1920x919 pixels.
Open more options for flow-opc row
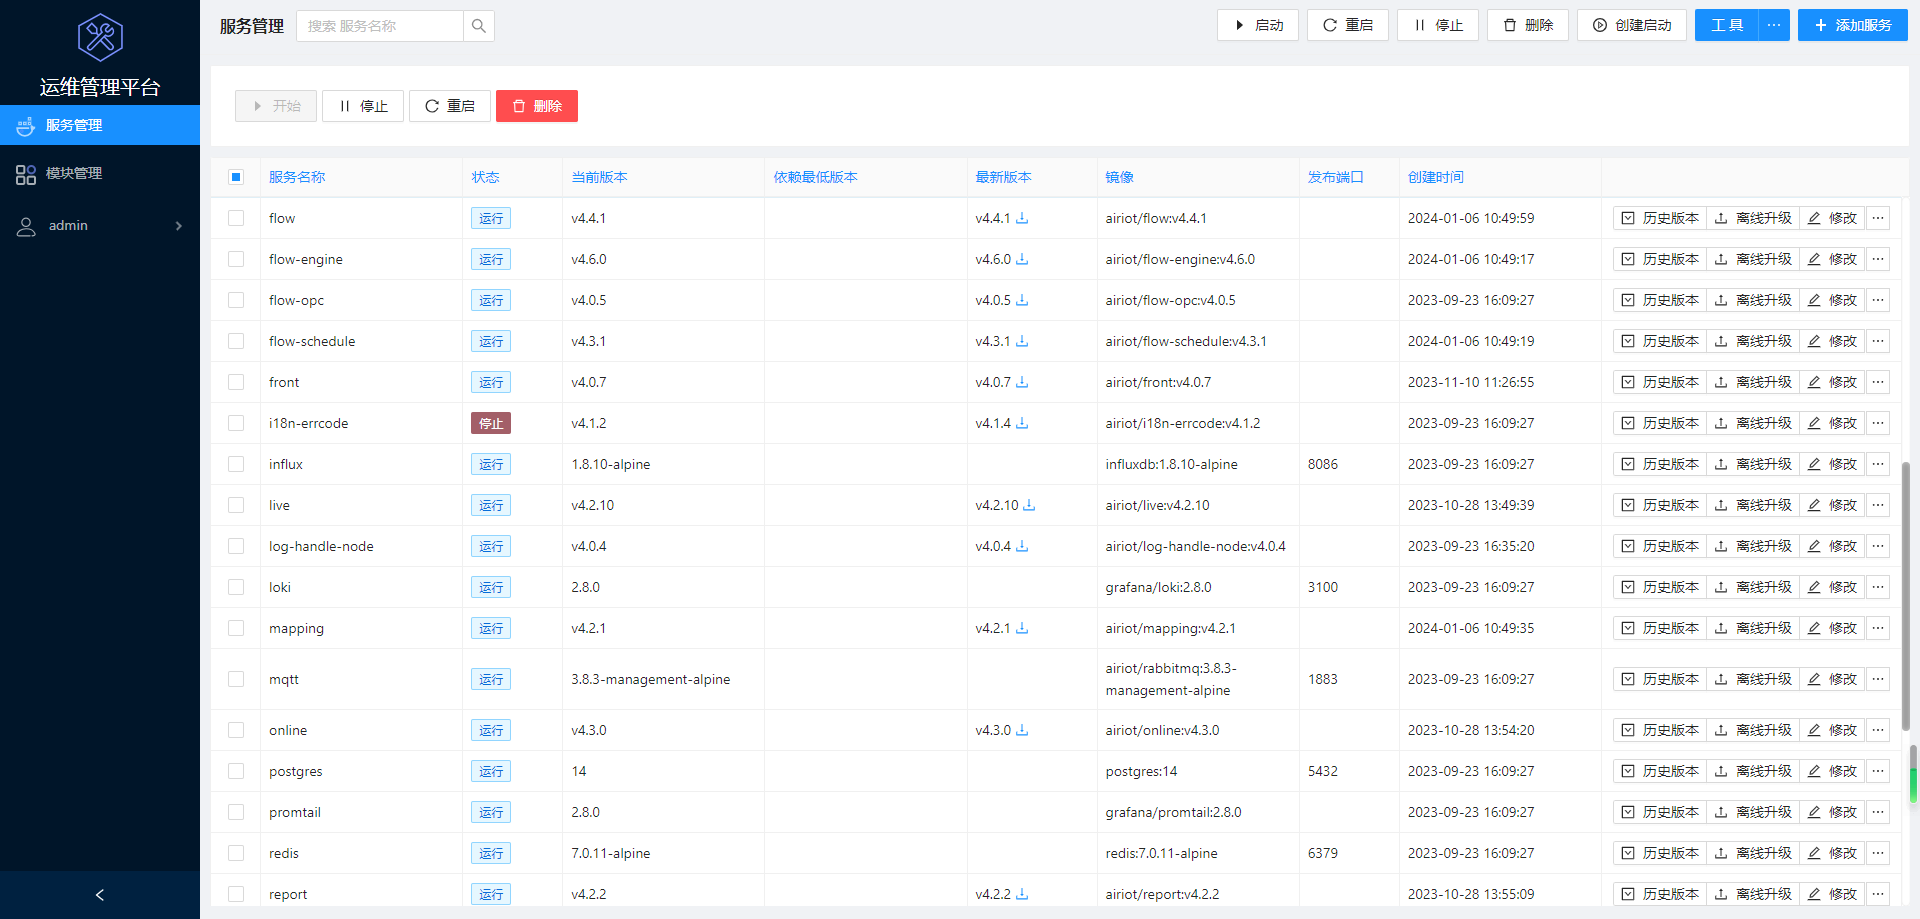tap(1878, 300)
